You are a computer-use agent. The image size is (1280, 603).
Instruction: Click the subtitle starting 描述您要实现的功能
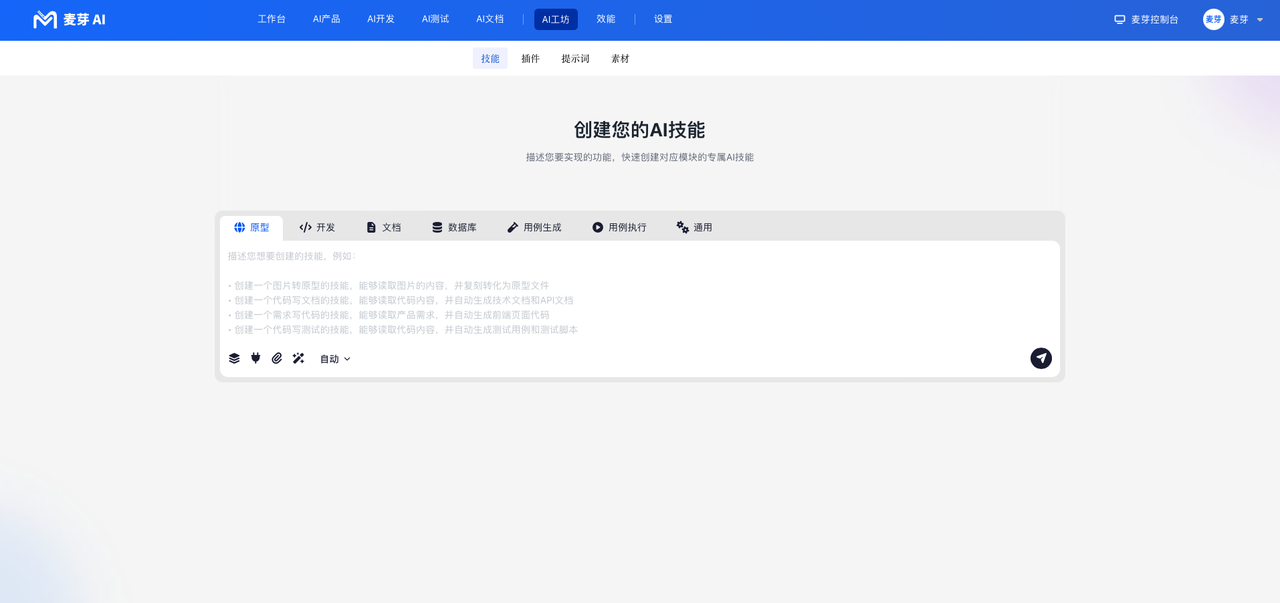(640, 157)
